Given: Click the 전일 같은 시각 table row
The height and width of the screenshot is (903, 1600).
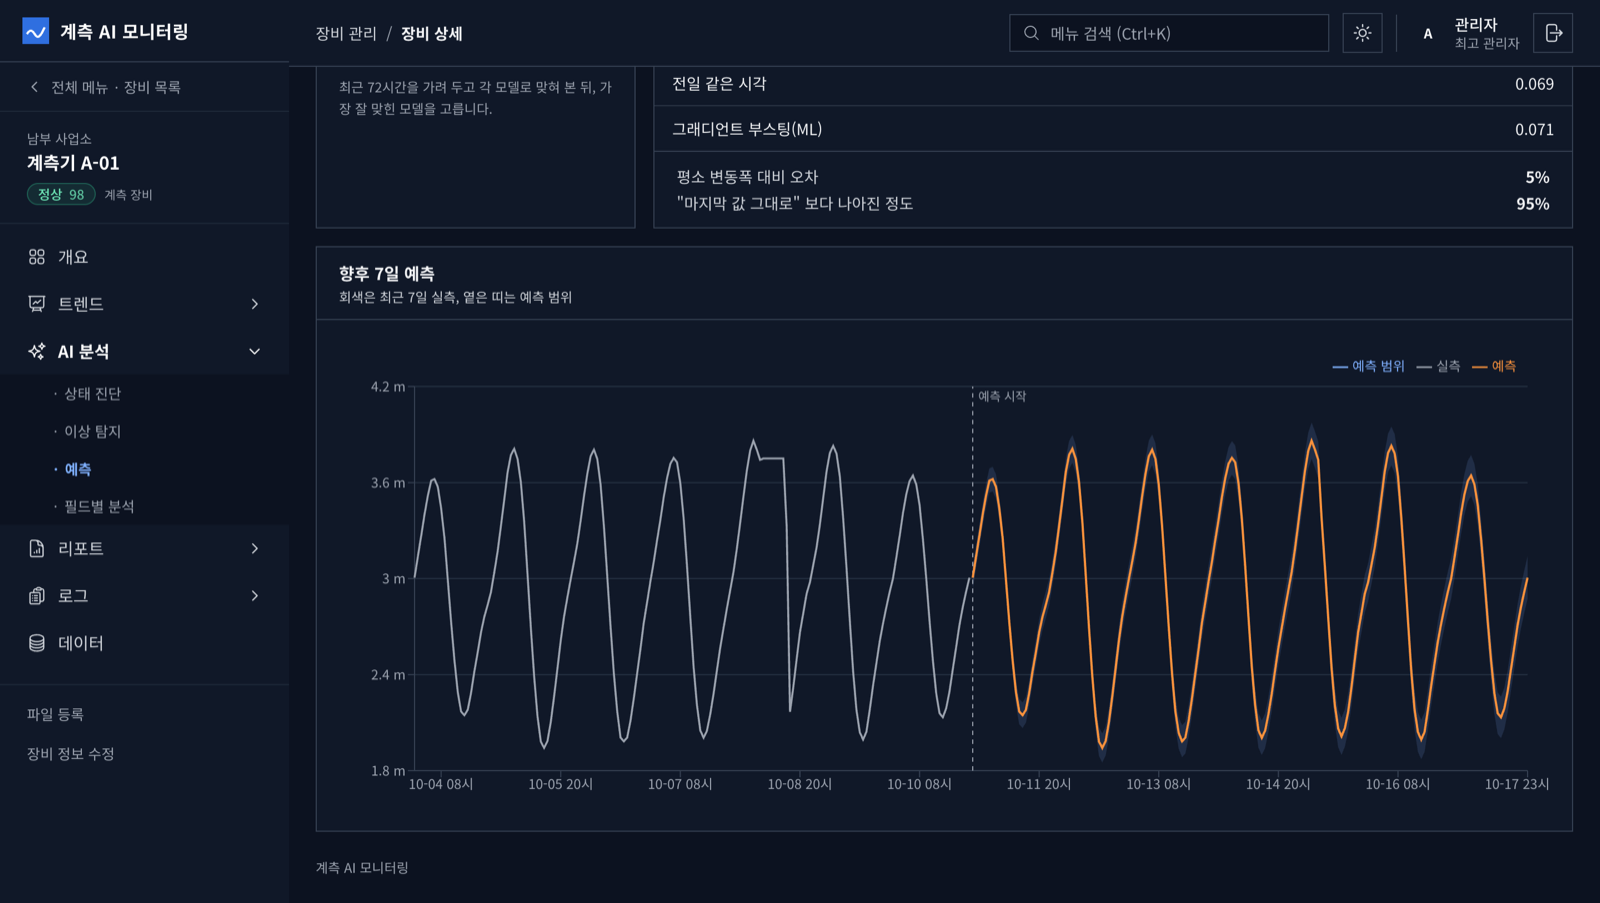Looking at the screenshot, I should click(1113, 84).
